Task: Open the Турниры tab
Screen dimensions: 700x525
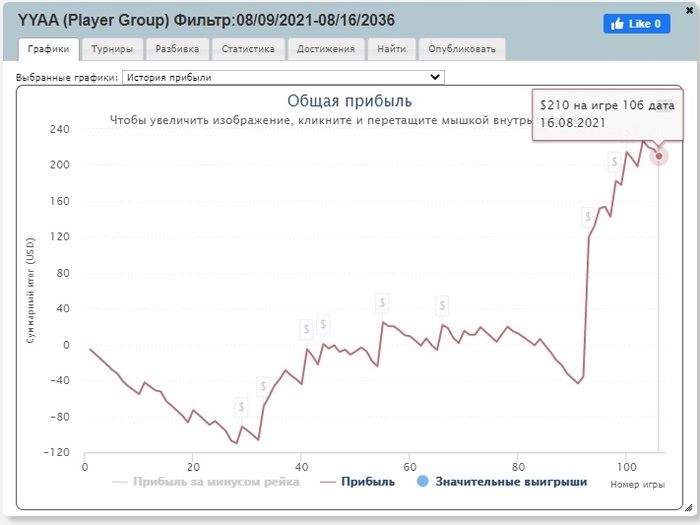Action: 112,49
